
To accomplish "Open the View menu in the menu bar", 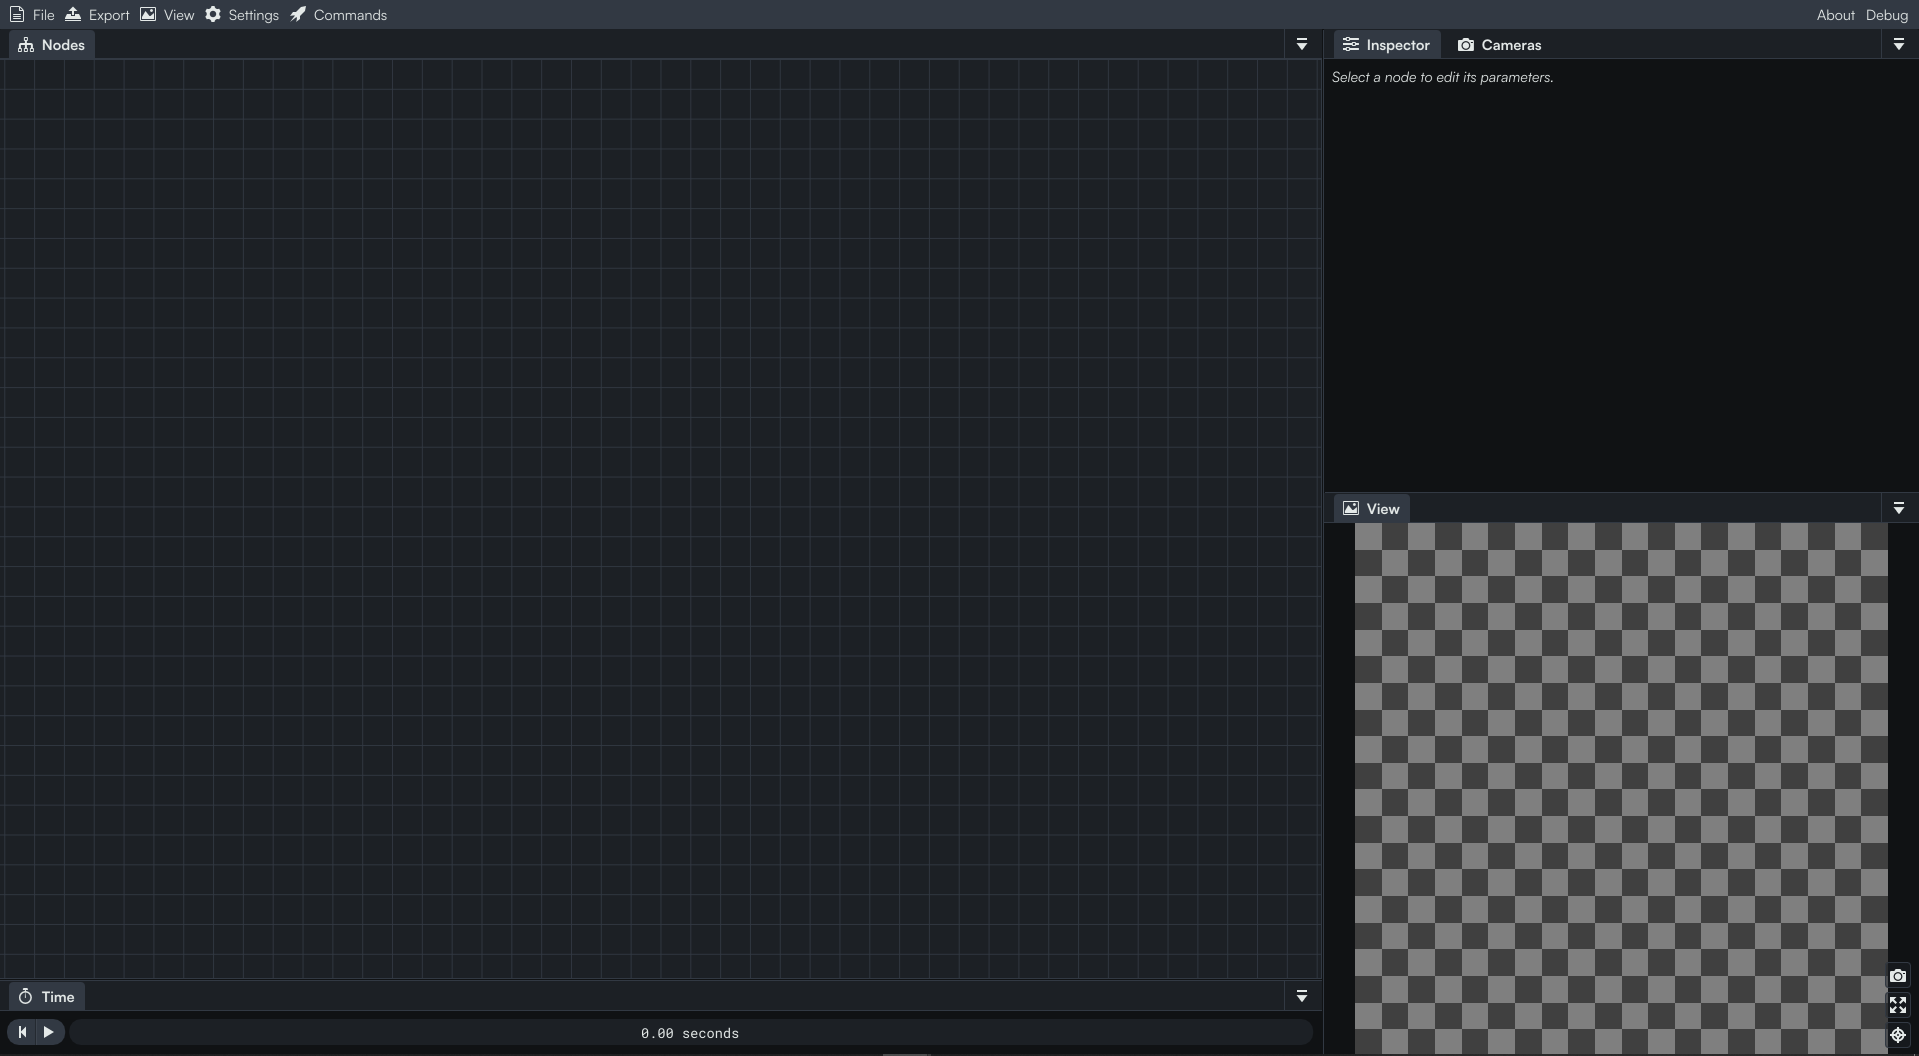I will (167, 15).
